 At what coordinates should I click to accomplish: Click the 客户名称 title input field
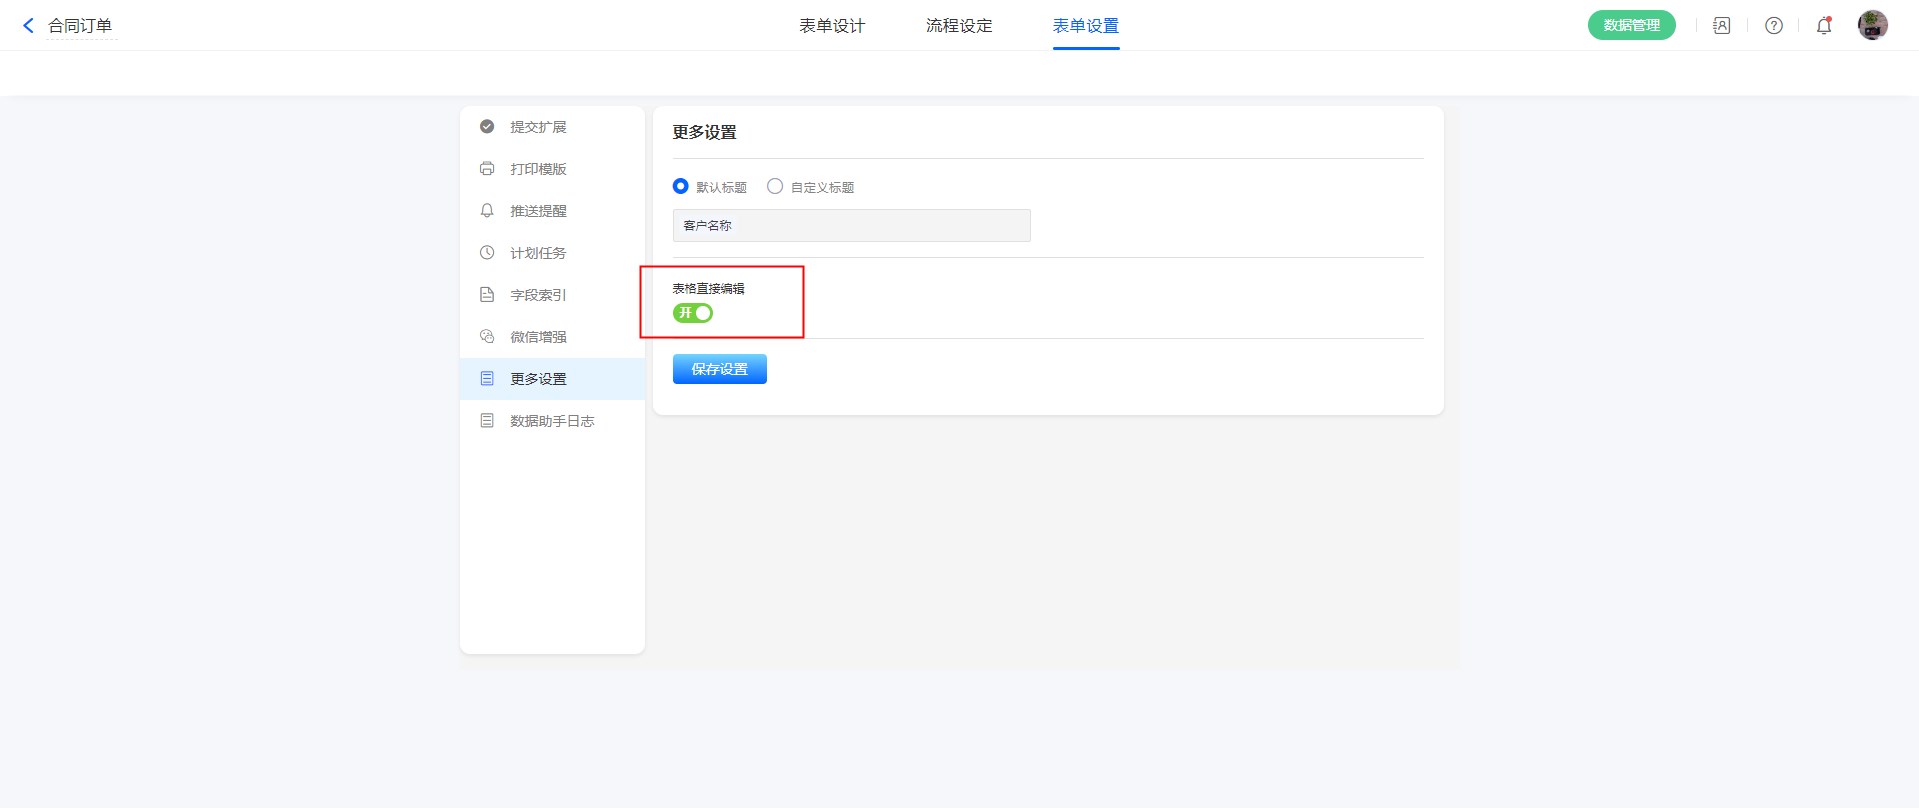pyautogui.click(x=851, y=226)
